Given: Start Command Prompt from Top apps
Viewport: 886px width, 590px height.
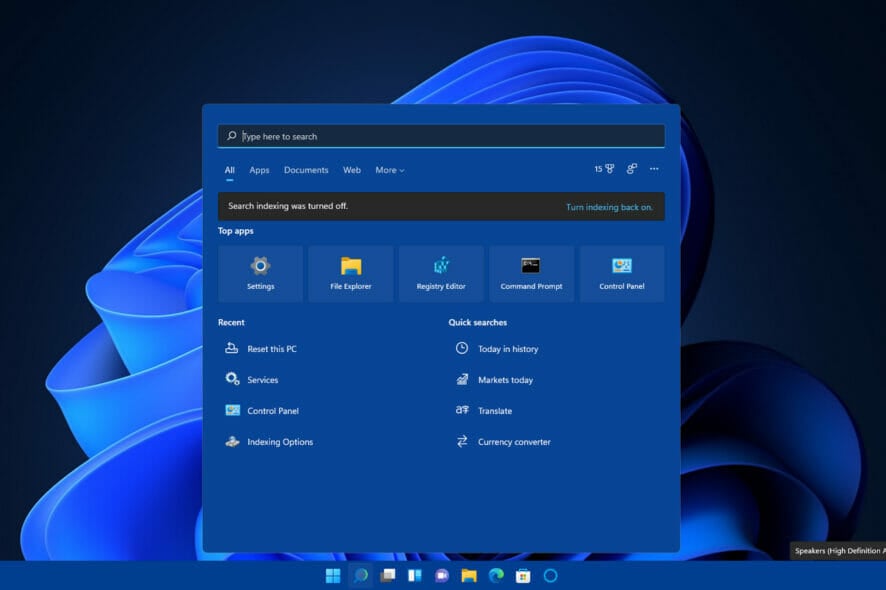Looking at the screenshot, I should point(531,273).
